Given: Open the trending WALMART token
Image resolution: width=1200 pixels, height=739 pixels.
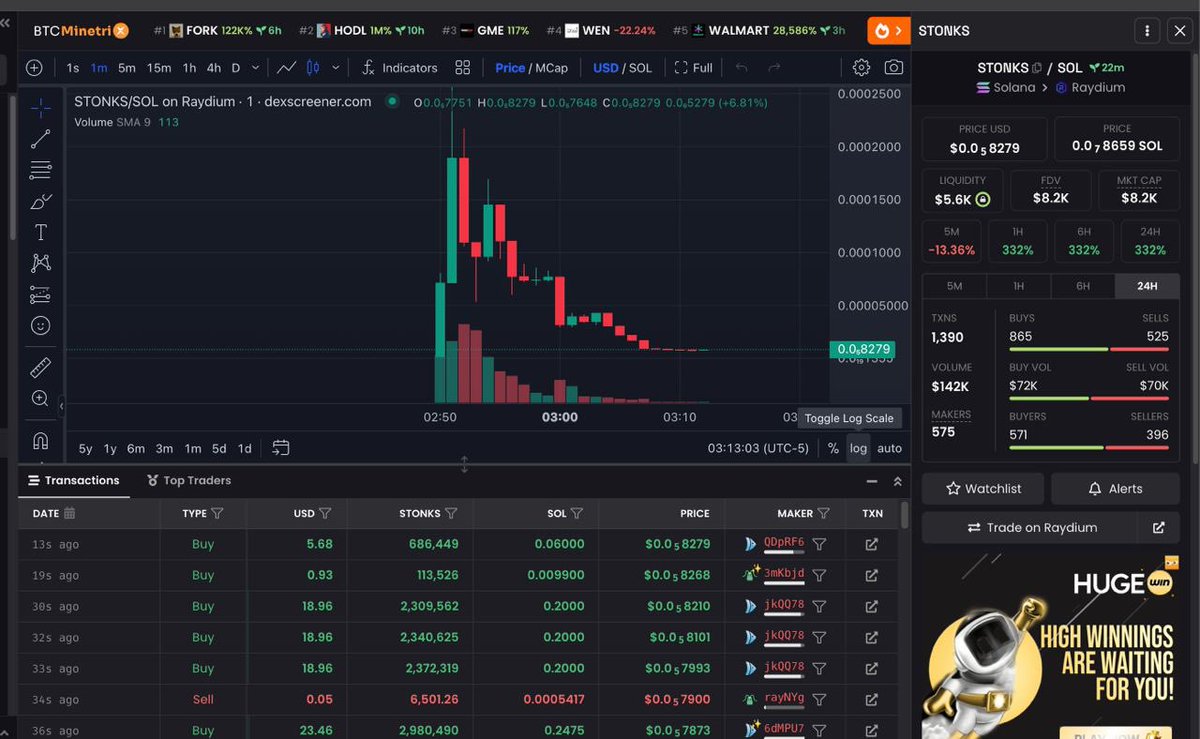Looking at the screenshot, I should (758, 31).
